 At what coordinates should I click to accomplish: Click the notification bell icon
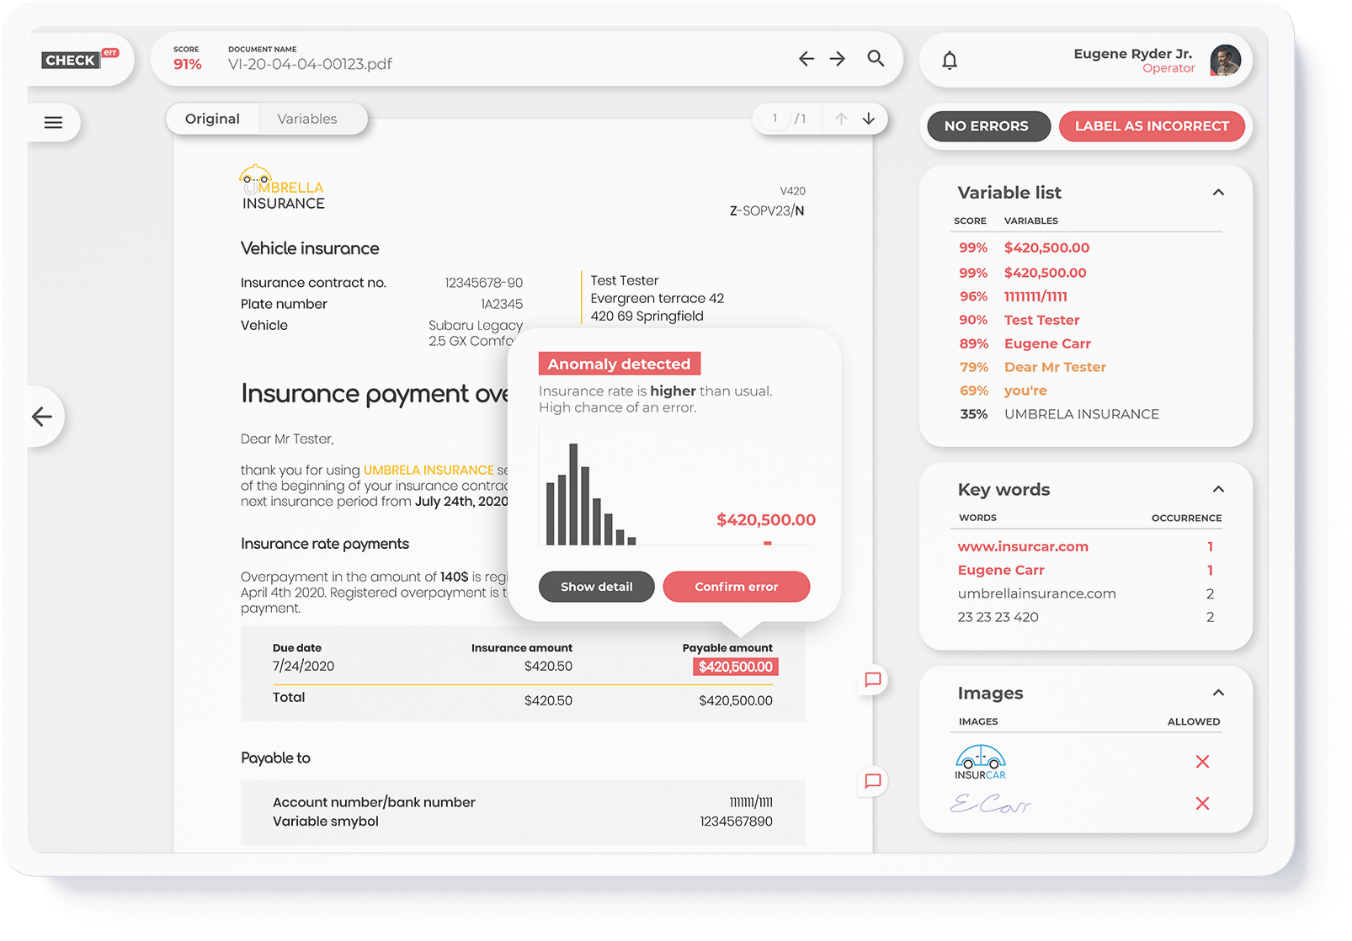click(x=949, y=60)
